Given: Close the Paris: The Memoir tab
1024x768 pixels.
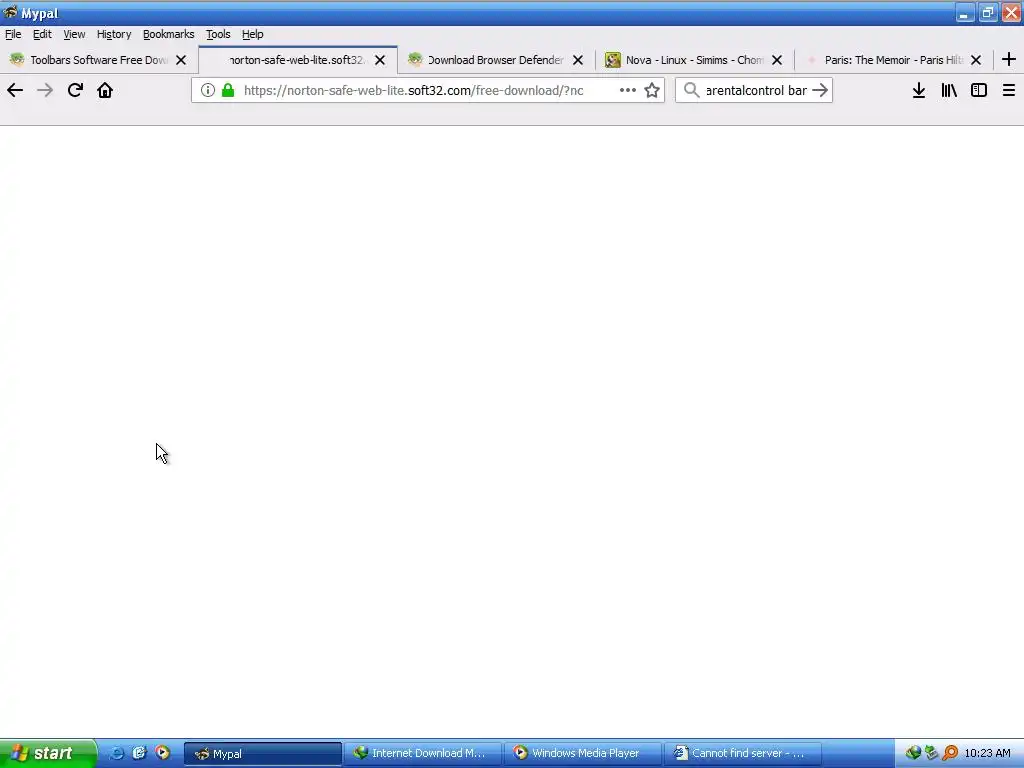Looking at the screenshot, I should coord(976,60).
